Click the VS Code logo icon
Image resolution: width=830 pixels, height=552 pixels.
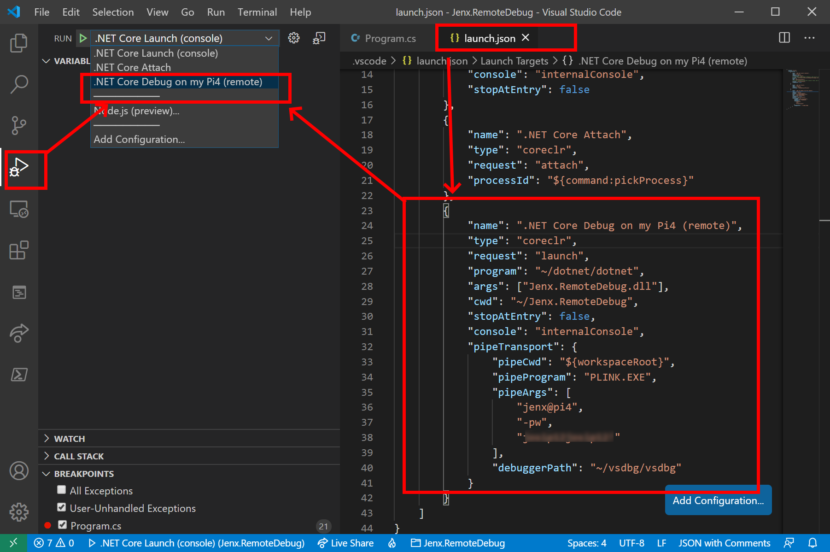pos(14,12)
